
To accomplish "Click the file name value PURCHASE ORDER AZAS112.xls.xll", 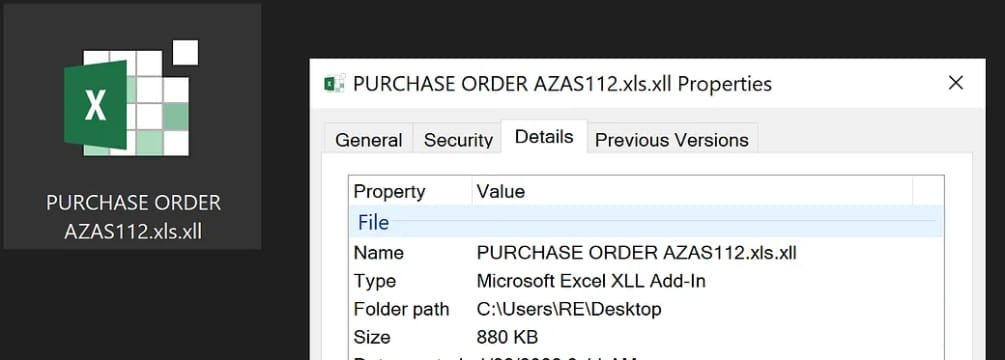I will [x=636, y=252].
